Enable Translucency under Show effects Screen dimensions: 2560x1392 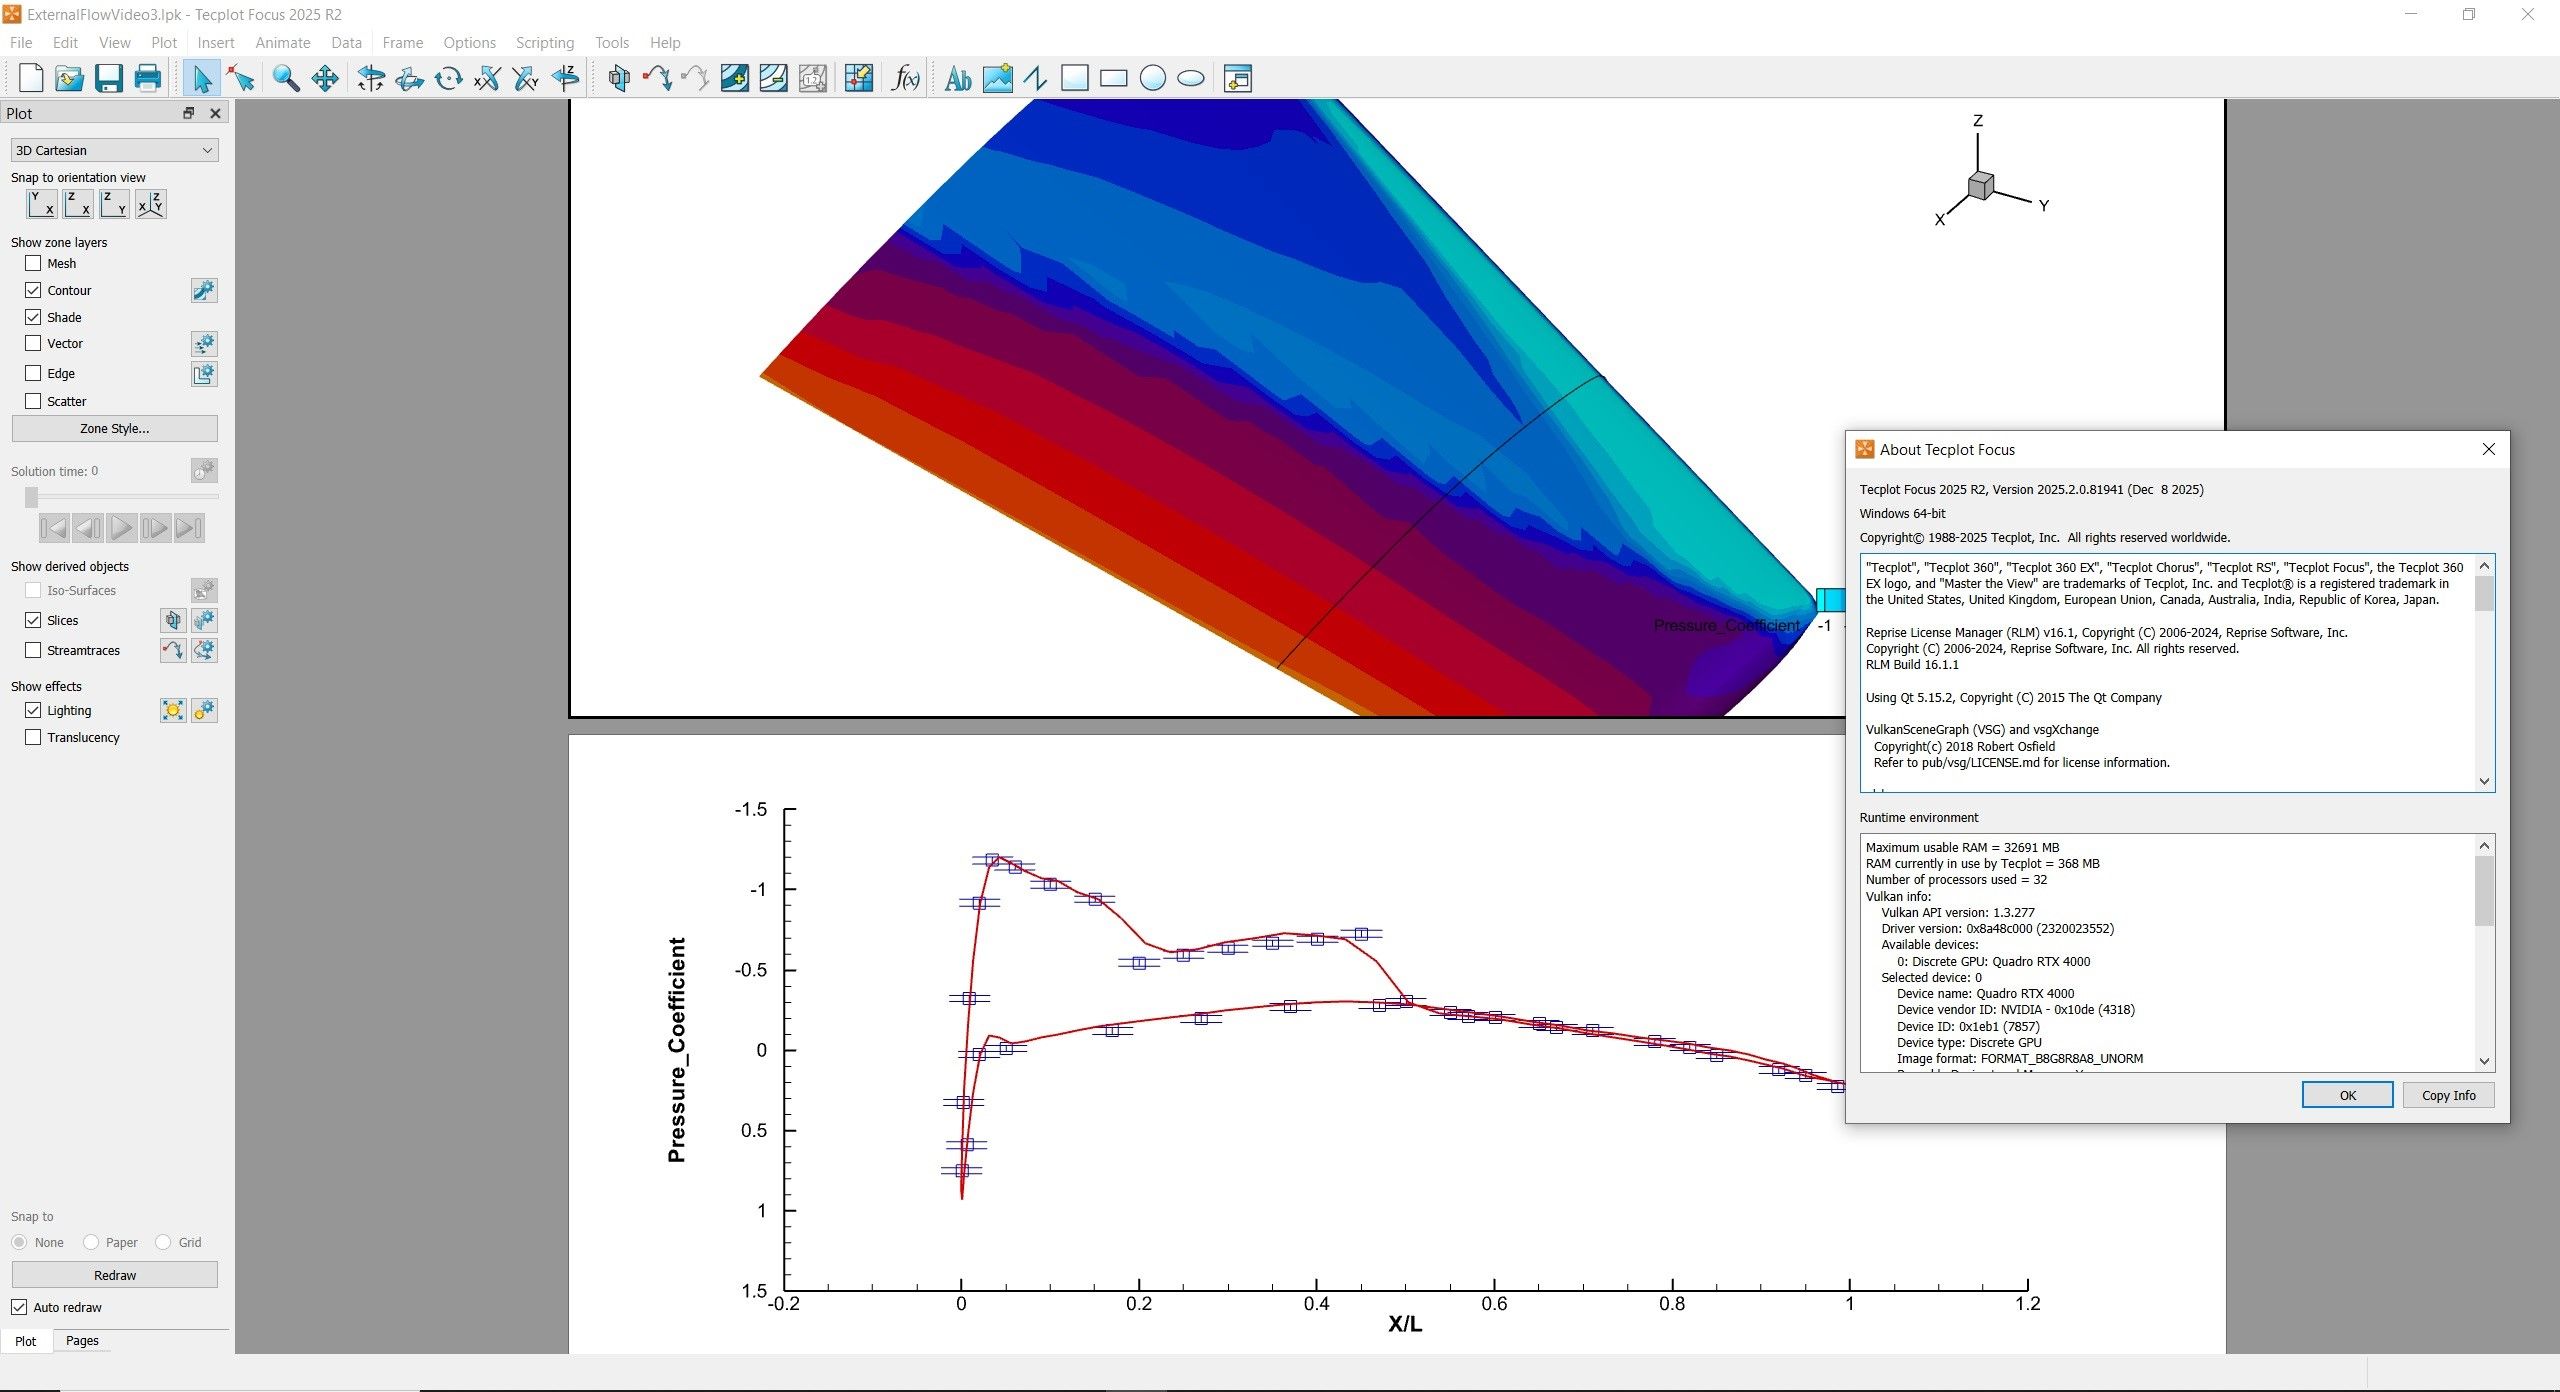(33, 737)
